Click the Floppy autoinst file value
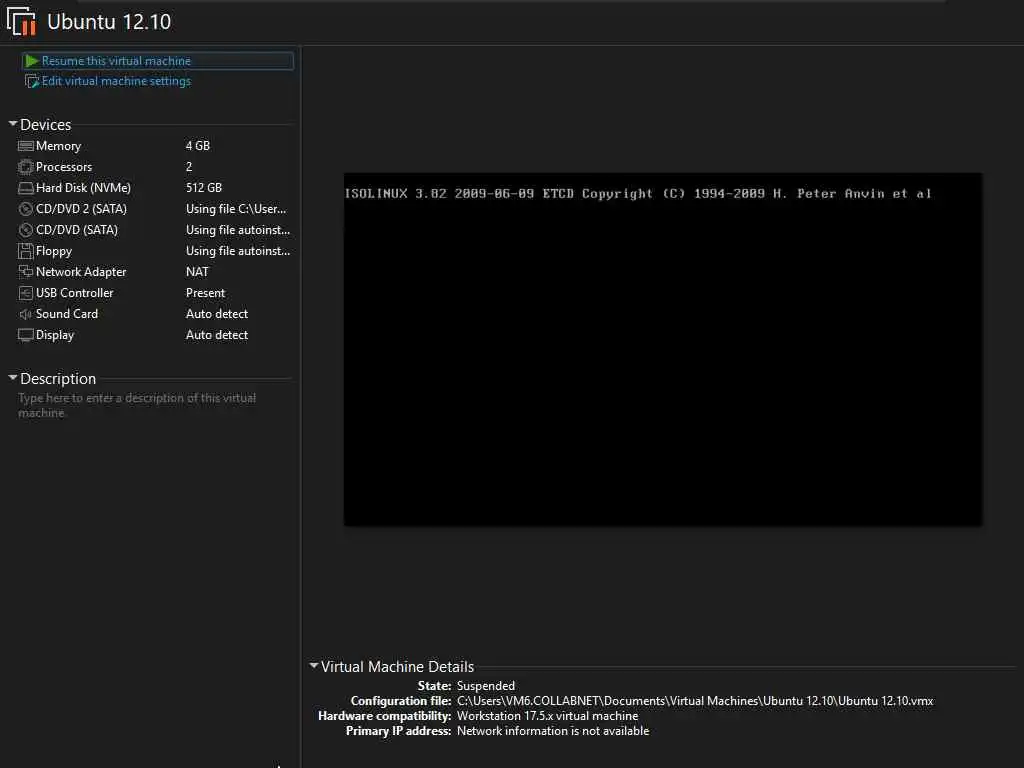 [x=238, y=251]
